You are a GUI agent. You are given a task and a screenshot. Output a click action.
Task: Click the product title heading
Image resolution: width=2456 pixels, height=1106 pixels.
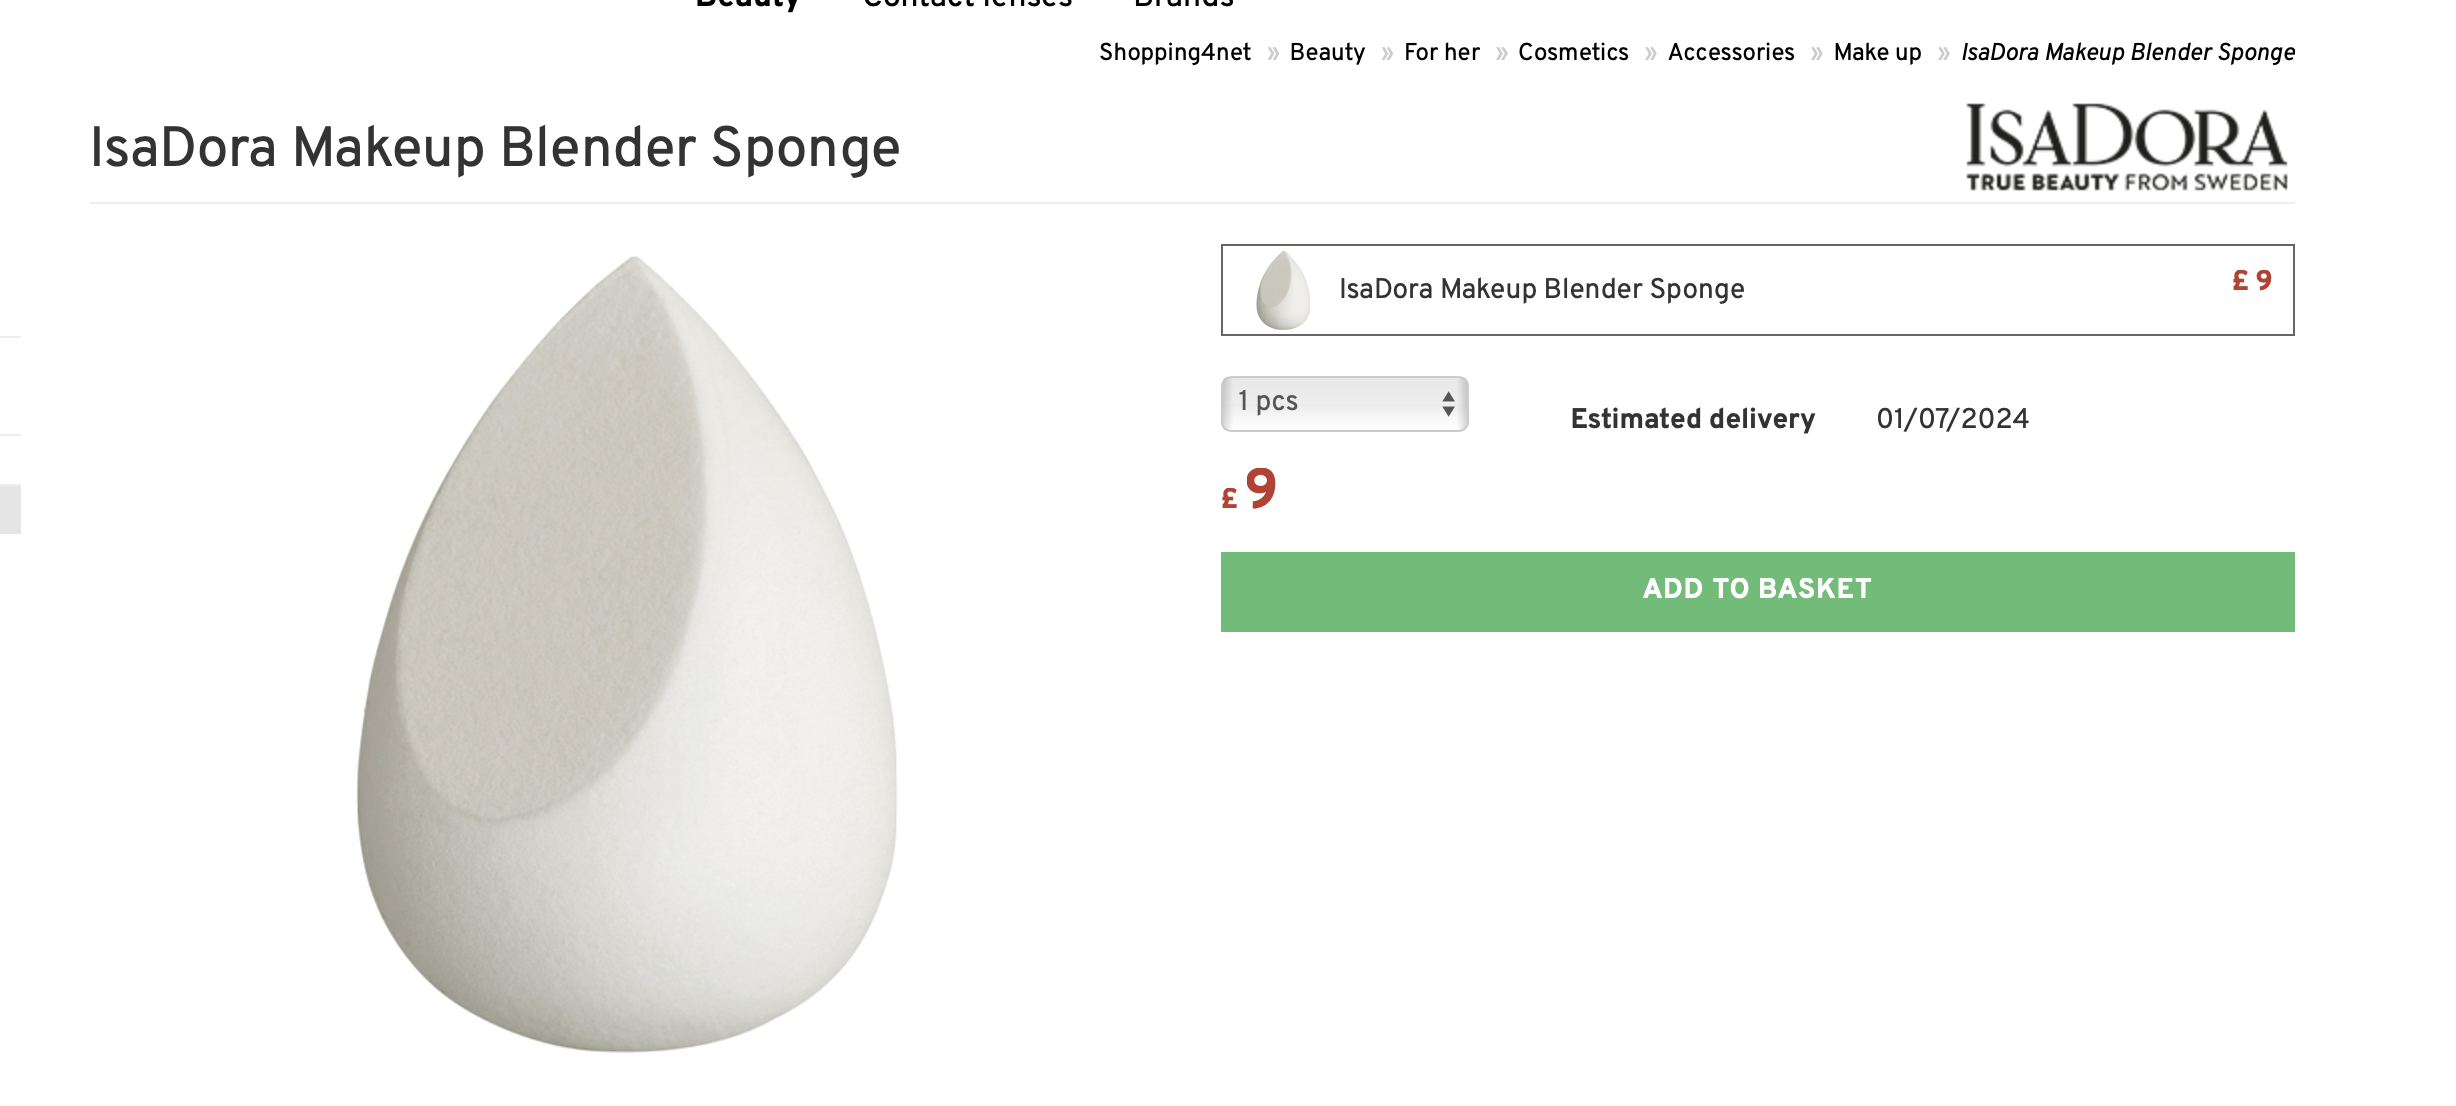click(495, 148)
